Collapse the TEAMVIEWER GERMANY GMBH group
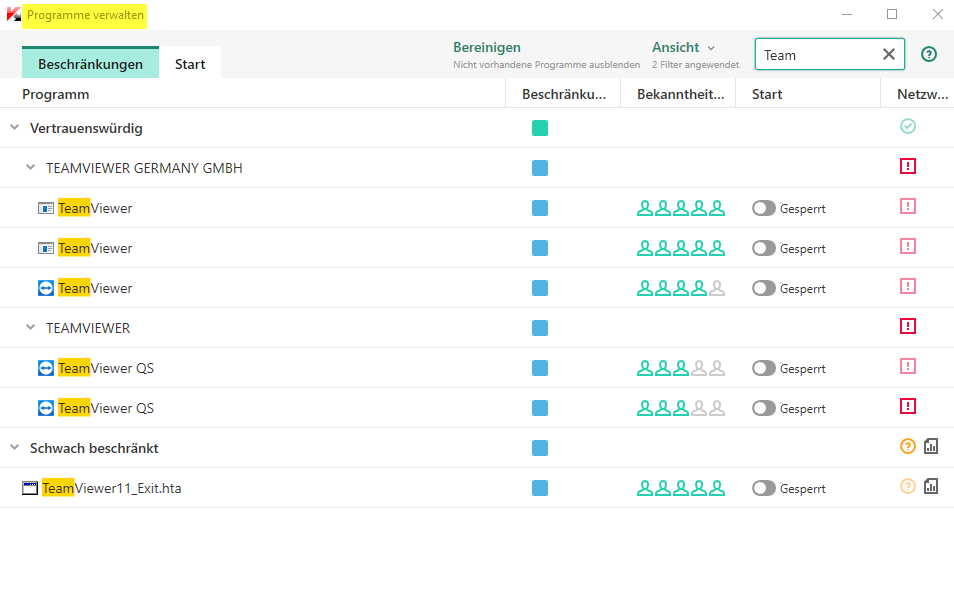Image resolution: width=954 pixels, height=598 pixels. coord(30,168)
